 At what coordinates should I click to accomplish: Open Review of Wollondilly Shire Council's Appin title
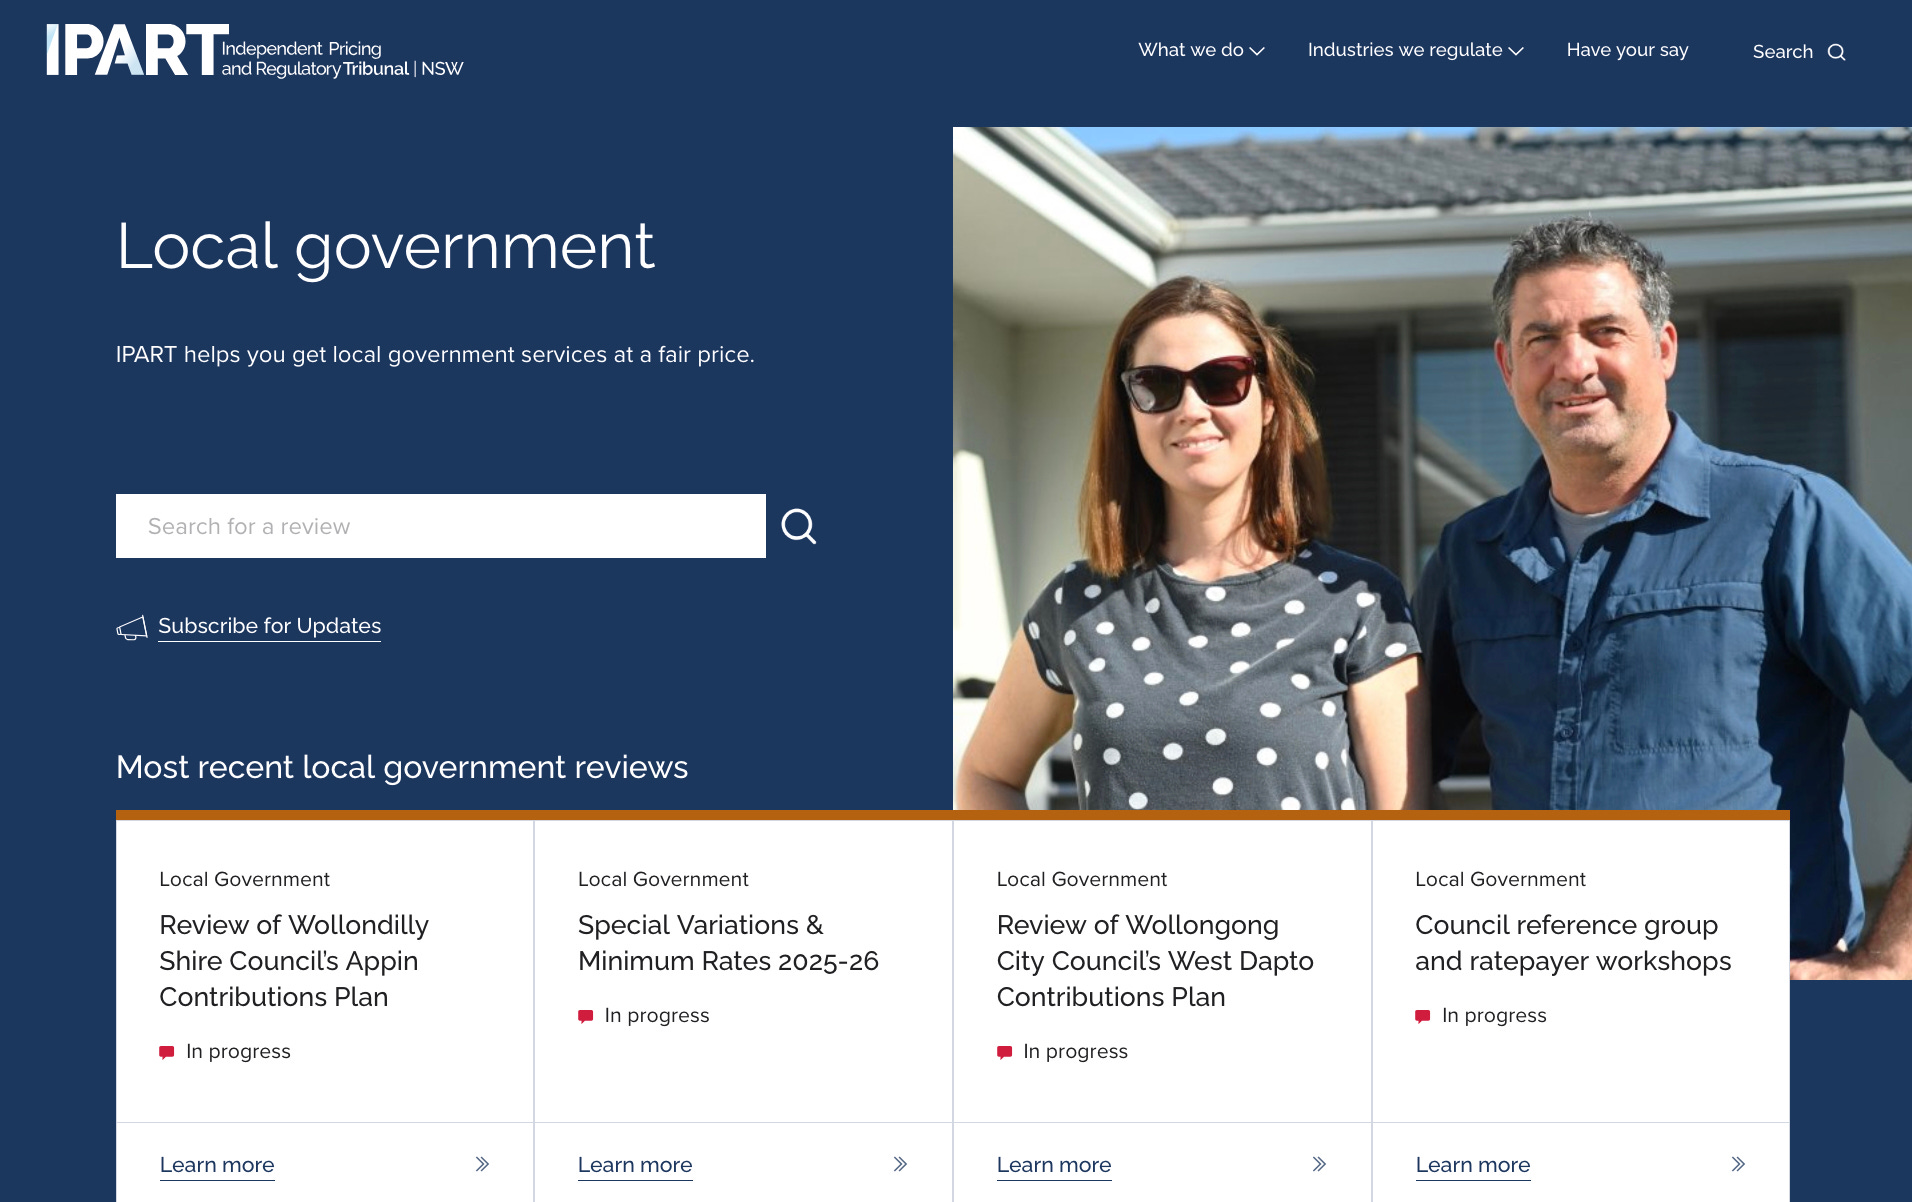(294, 961)
